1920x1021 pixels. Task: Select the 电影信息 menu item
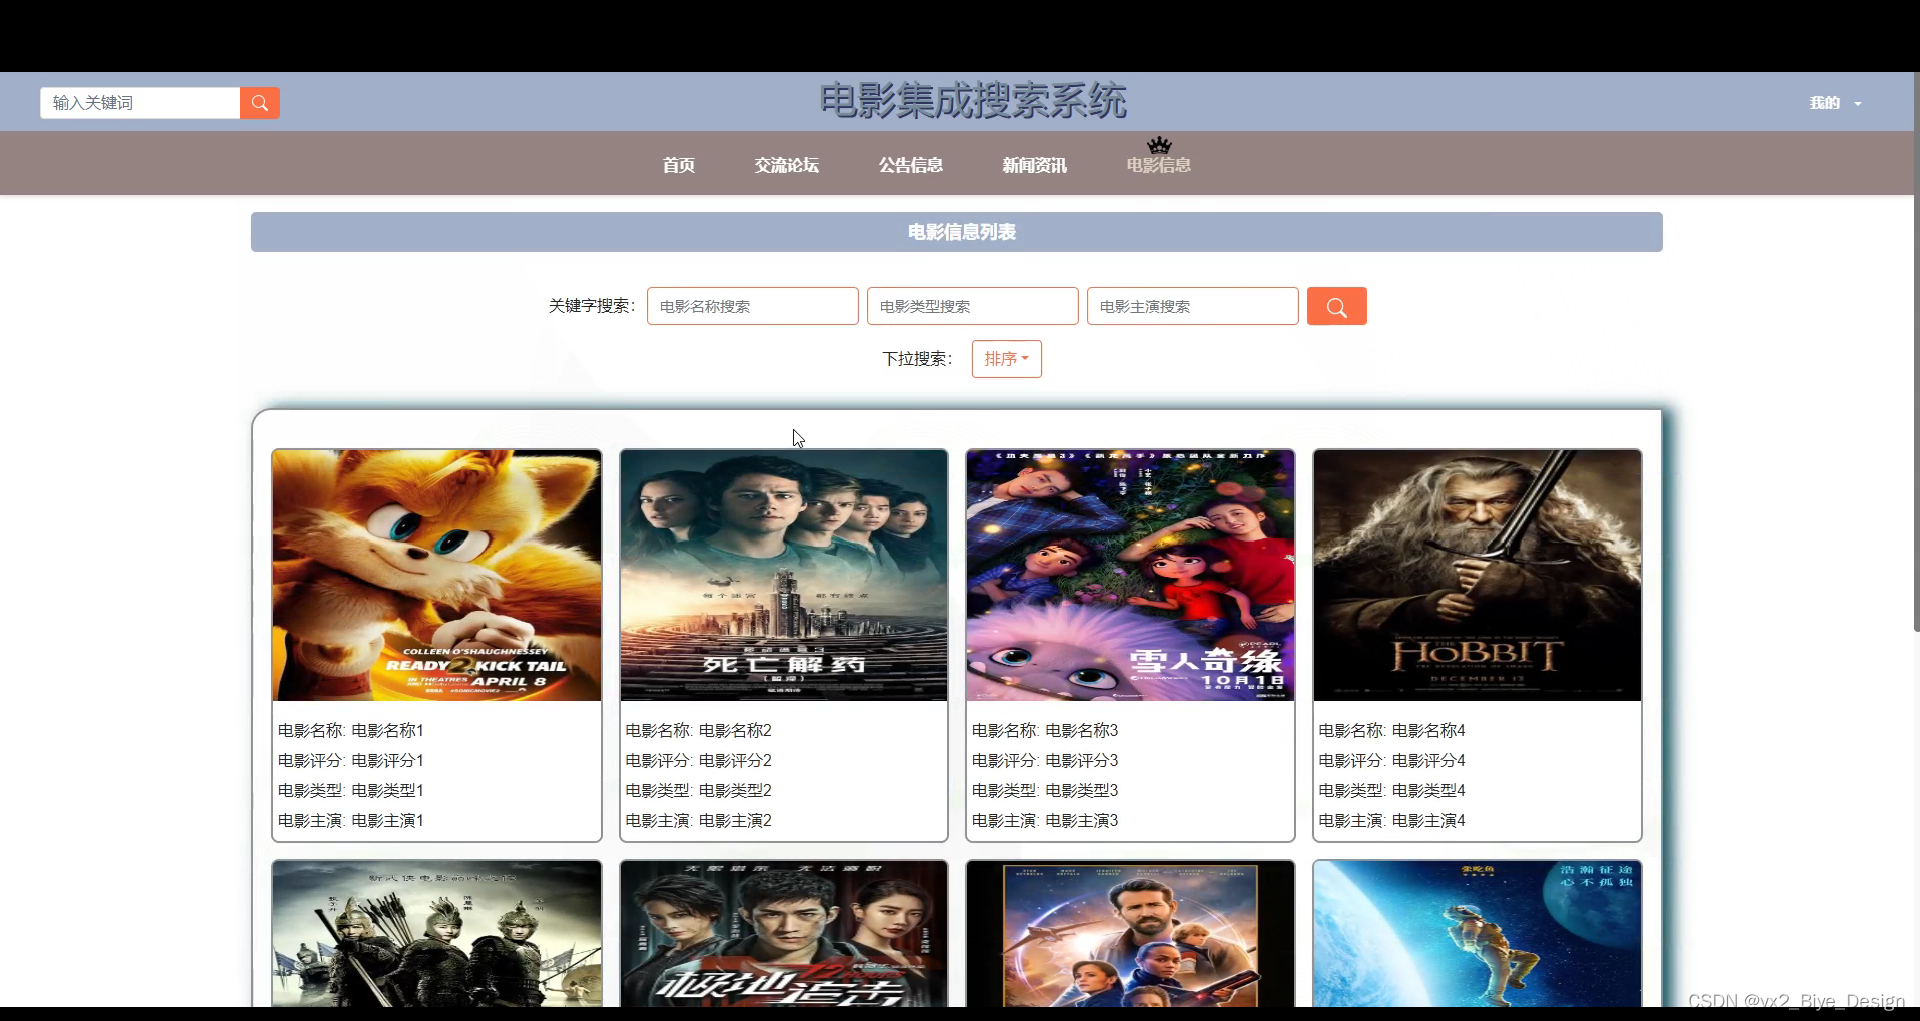click(1159, 165)
